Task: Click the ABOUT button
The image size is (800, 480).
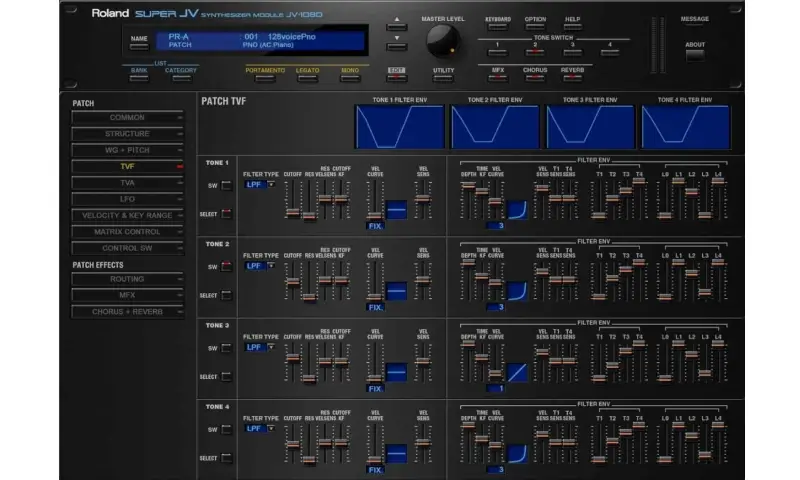Action: [695, 56]
